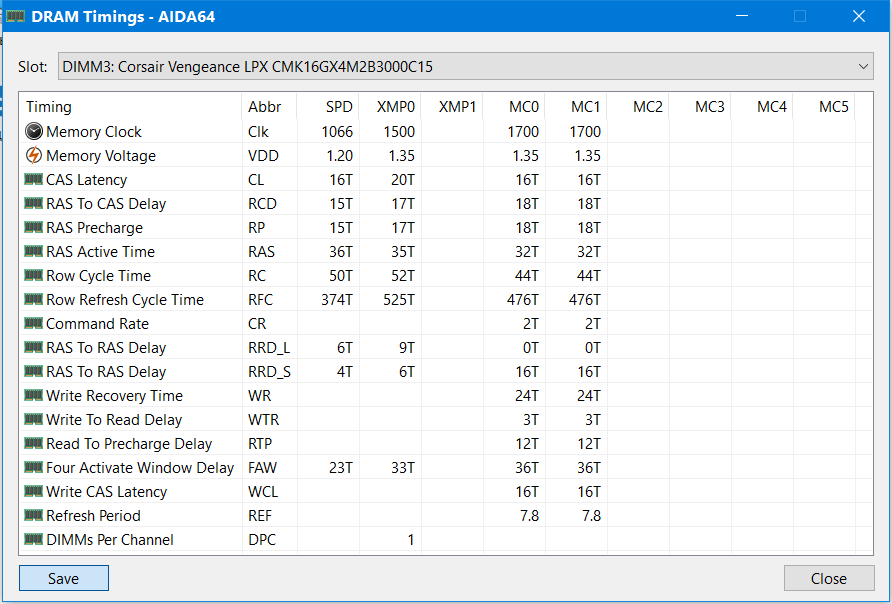Click the Write To Read Delay chip icon
The width and height of the screenshot is (892, 604).
34,419
